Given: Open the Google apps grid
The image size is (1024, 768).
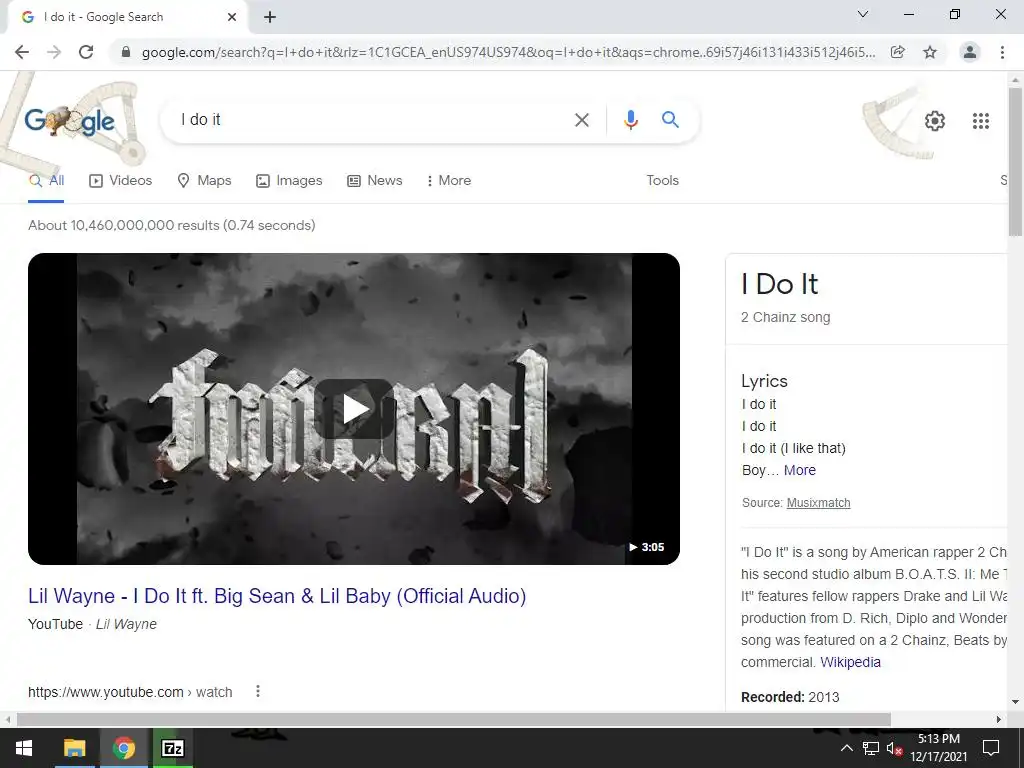Looking at the screenshot, I should pyautogui.click(x=980, y=121).
